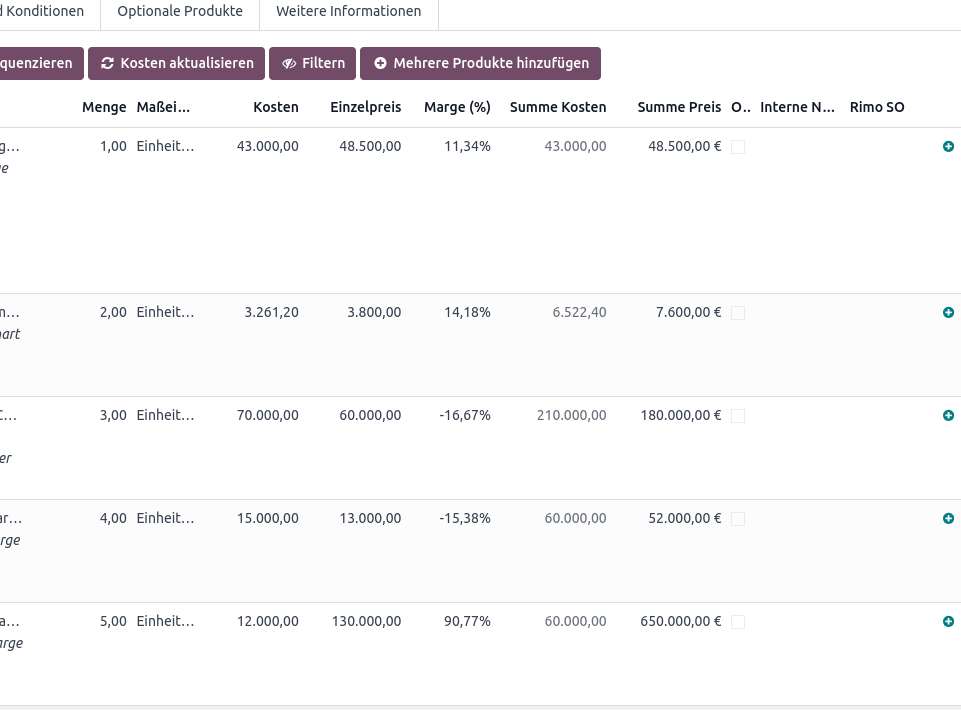Open the Weitere Informationen tab

tap(349, 11)
